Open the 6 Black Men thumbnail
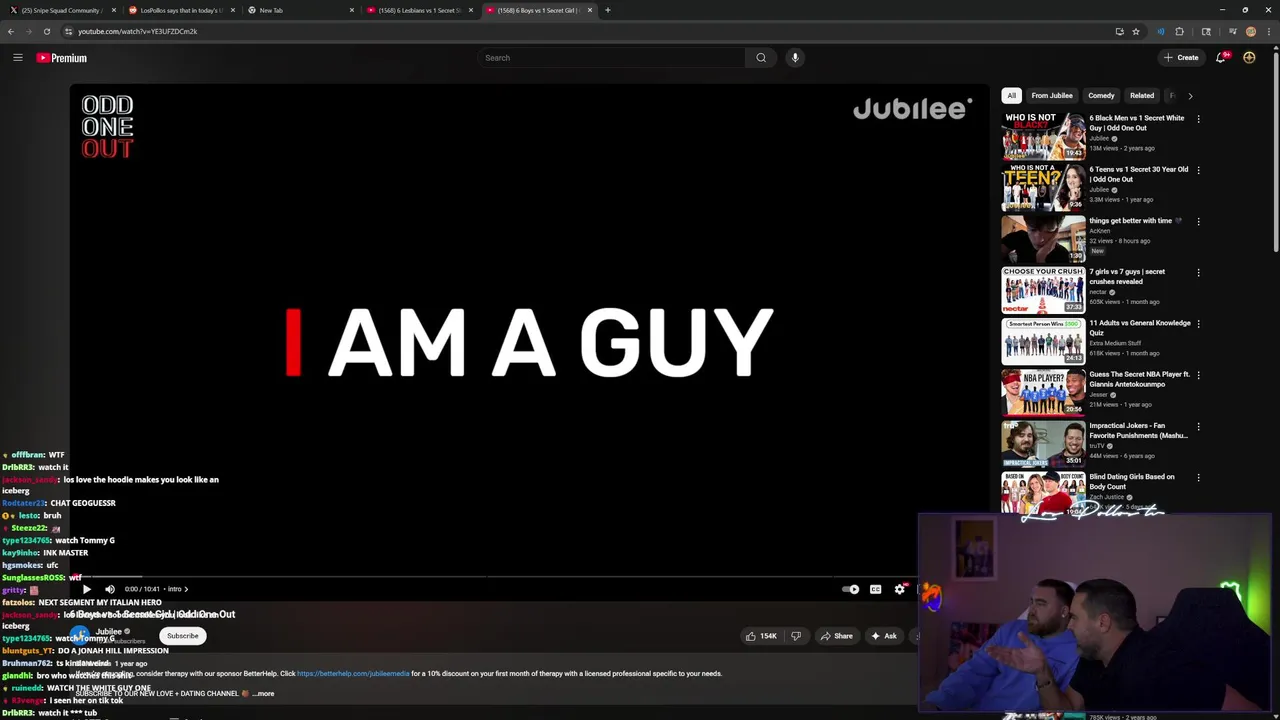Viewport: 1280px width, 720px height. pos(1043,136)
